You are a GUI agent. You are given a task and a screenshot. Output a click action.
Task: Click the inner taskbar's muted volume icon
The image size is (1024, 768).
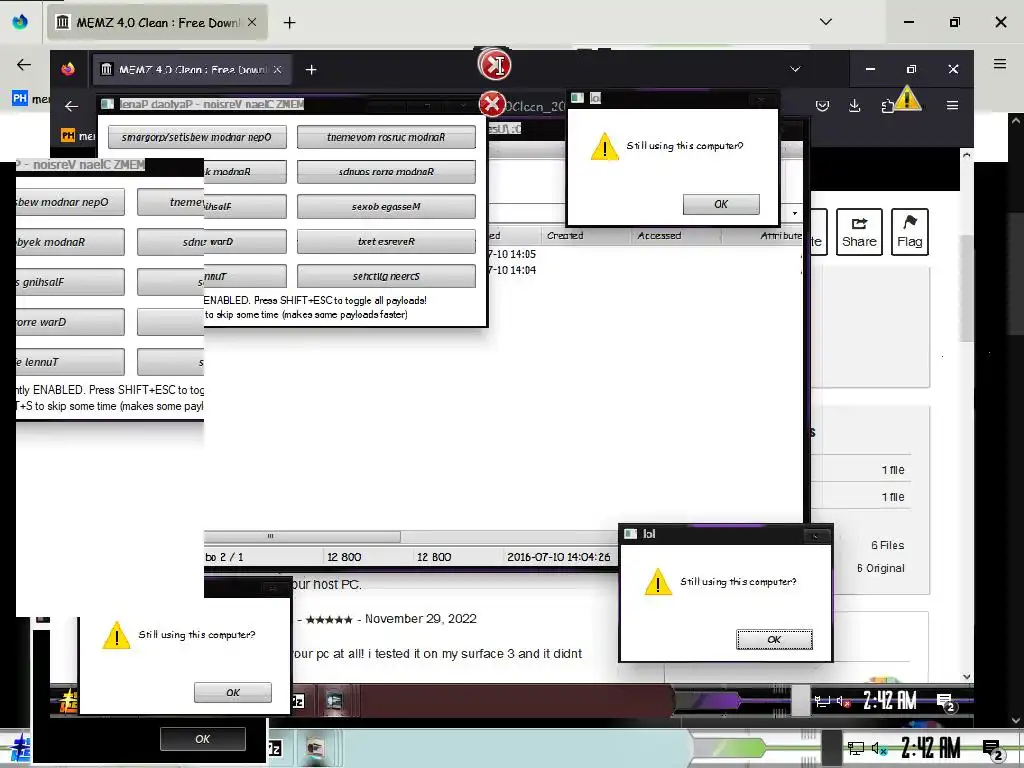(843, 702)
